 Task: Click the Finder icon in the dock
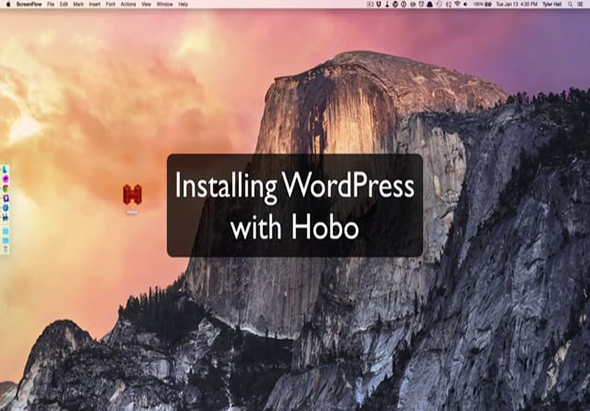pos(5,170)
